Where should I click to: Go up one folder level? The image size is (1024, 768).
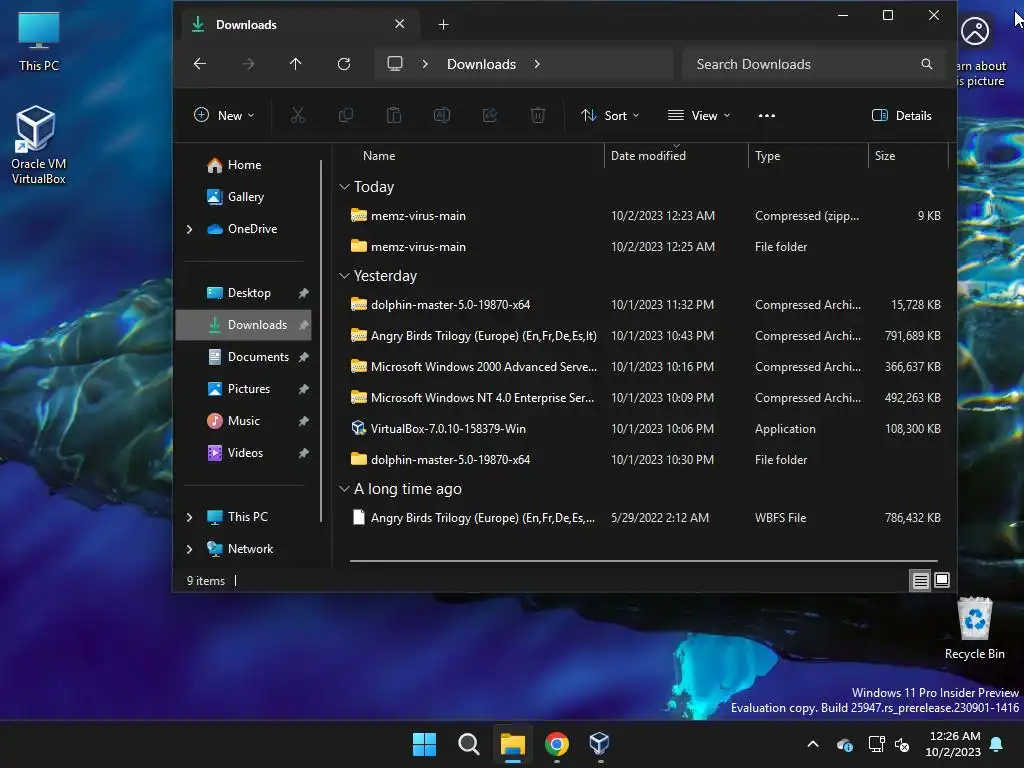pyautogui.click(x=295, y=63)
